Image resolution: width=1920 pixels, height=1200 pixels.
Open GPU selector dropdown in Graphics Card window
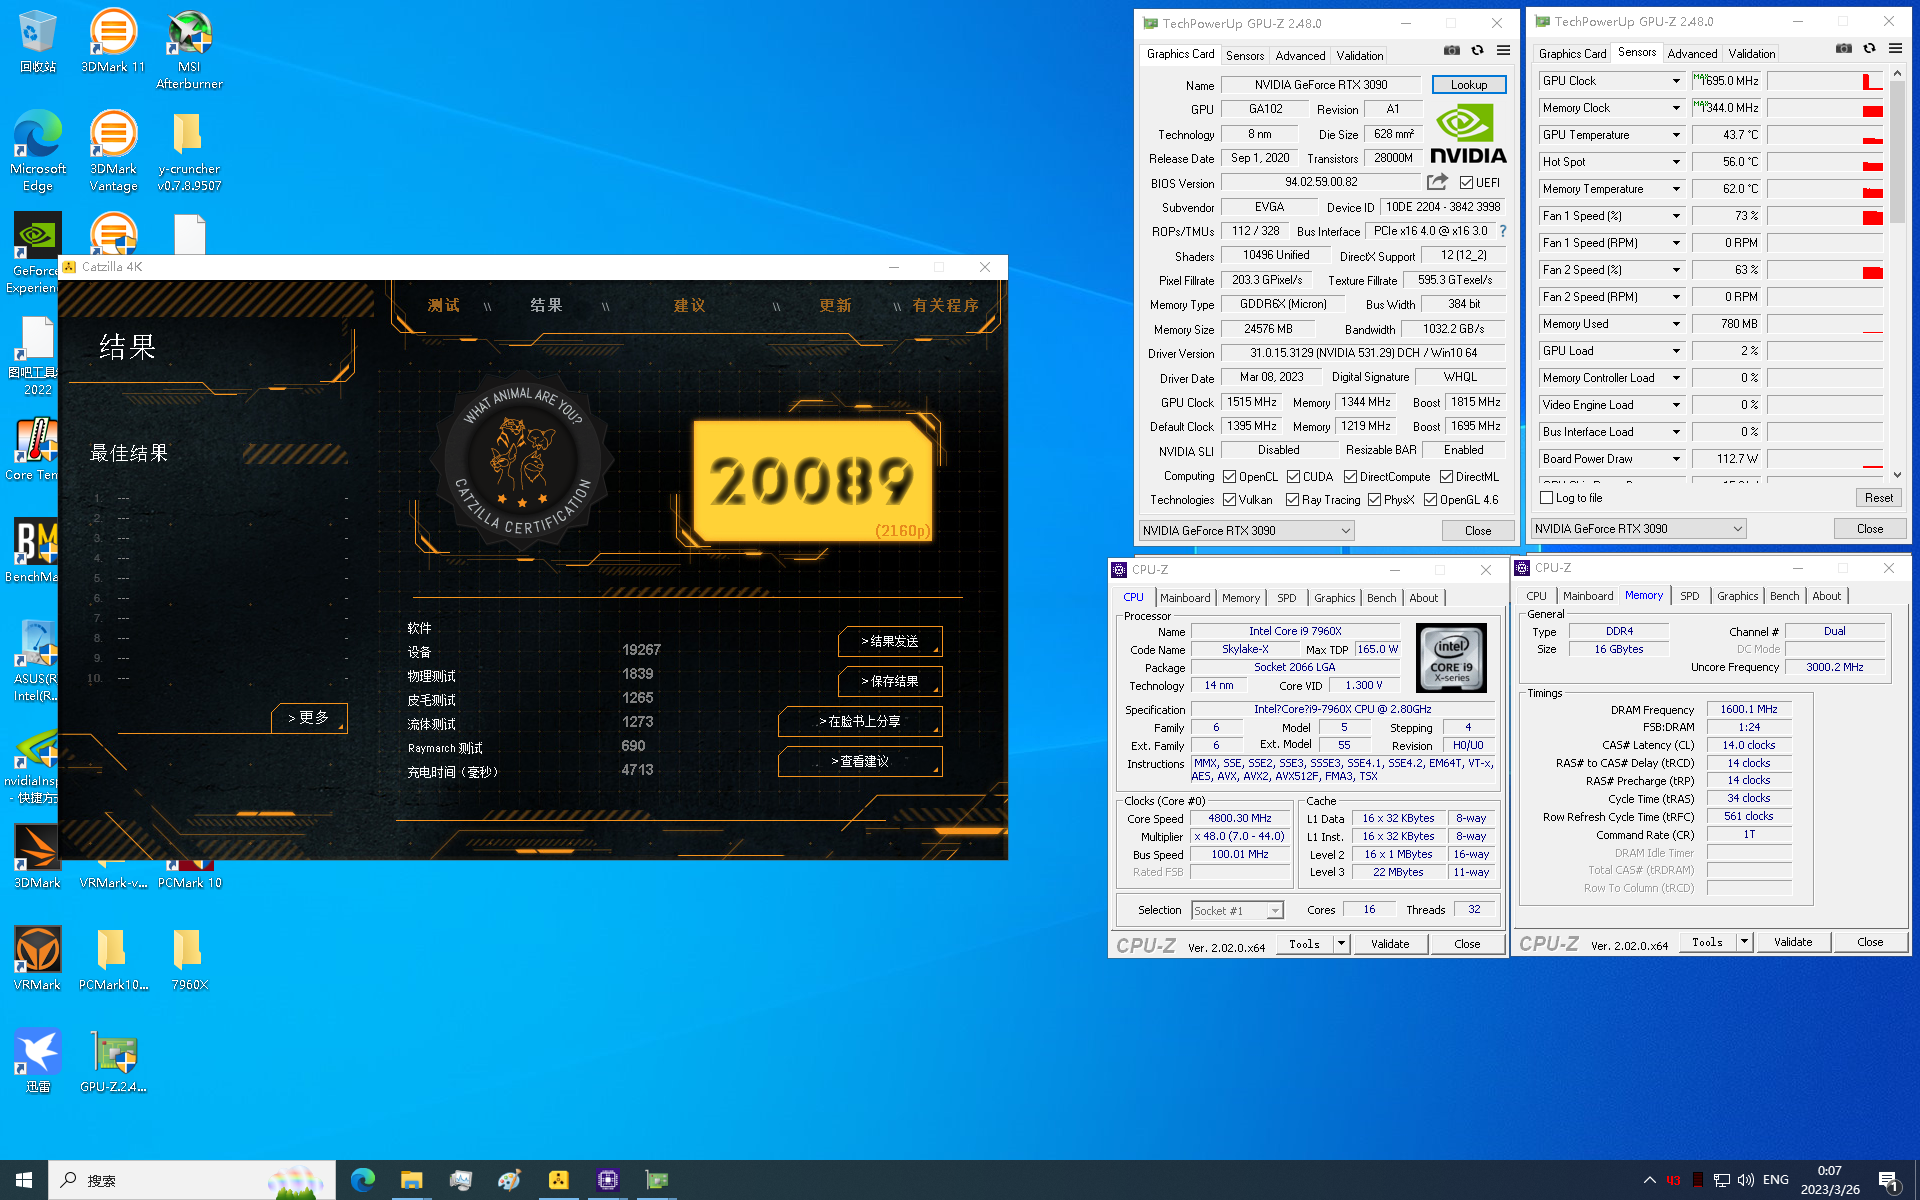[x=1247, y=531]
